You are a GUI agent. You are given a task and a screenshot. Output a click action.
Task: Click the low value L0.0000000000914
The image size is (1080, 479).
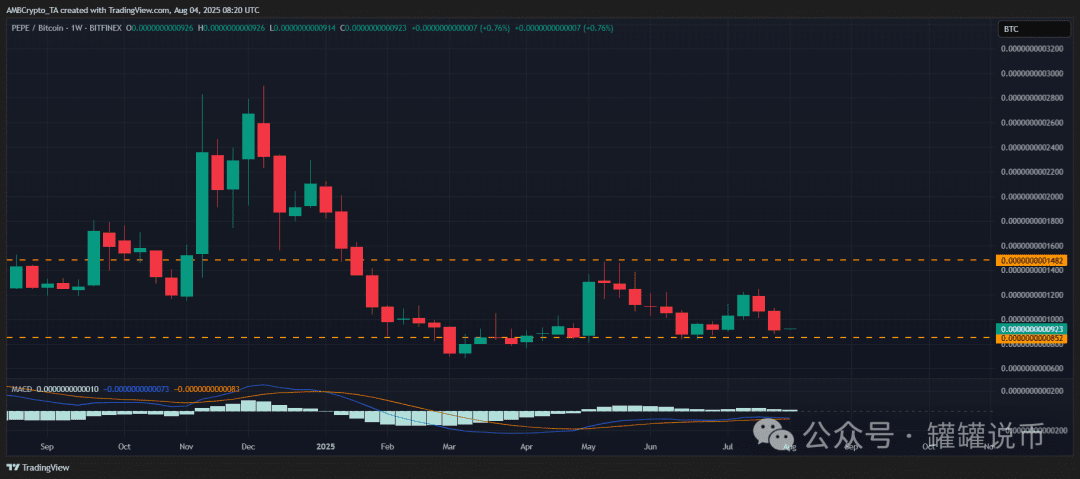pyautogui.click(x=302, y=28)
